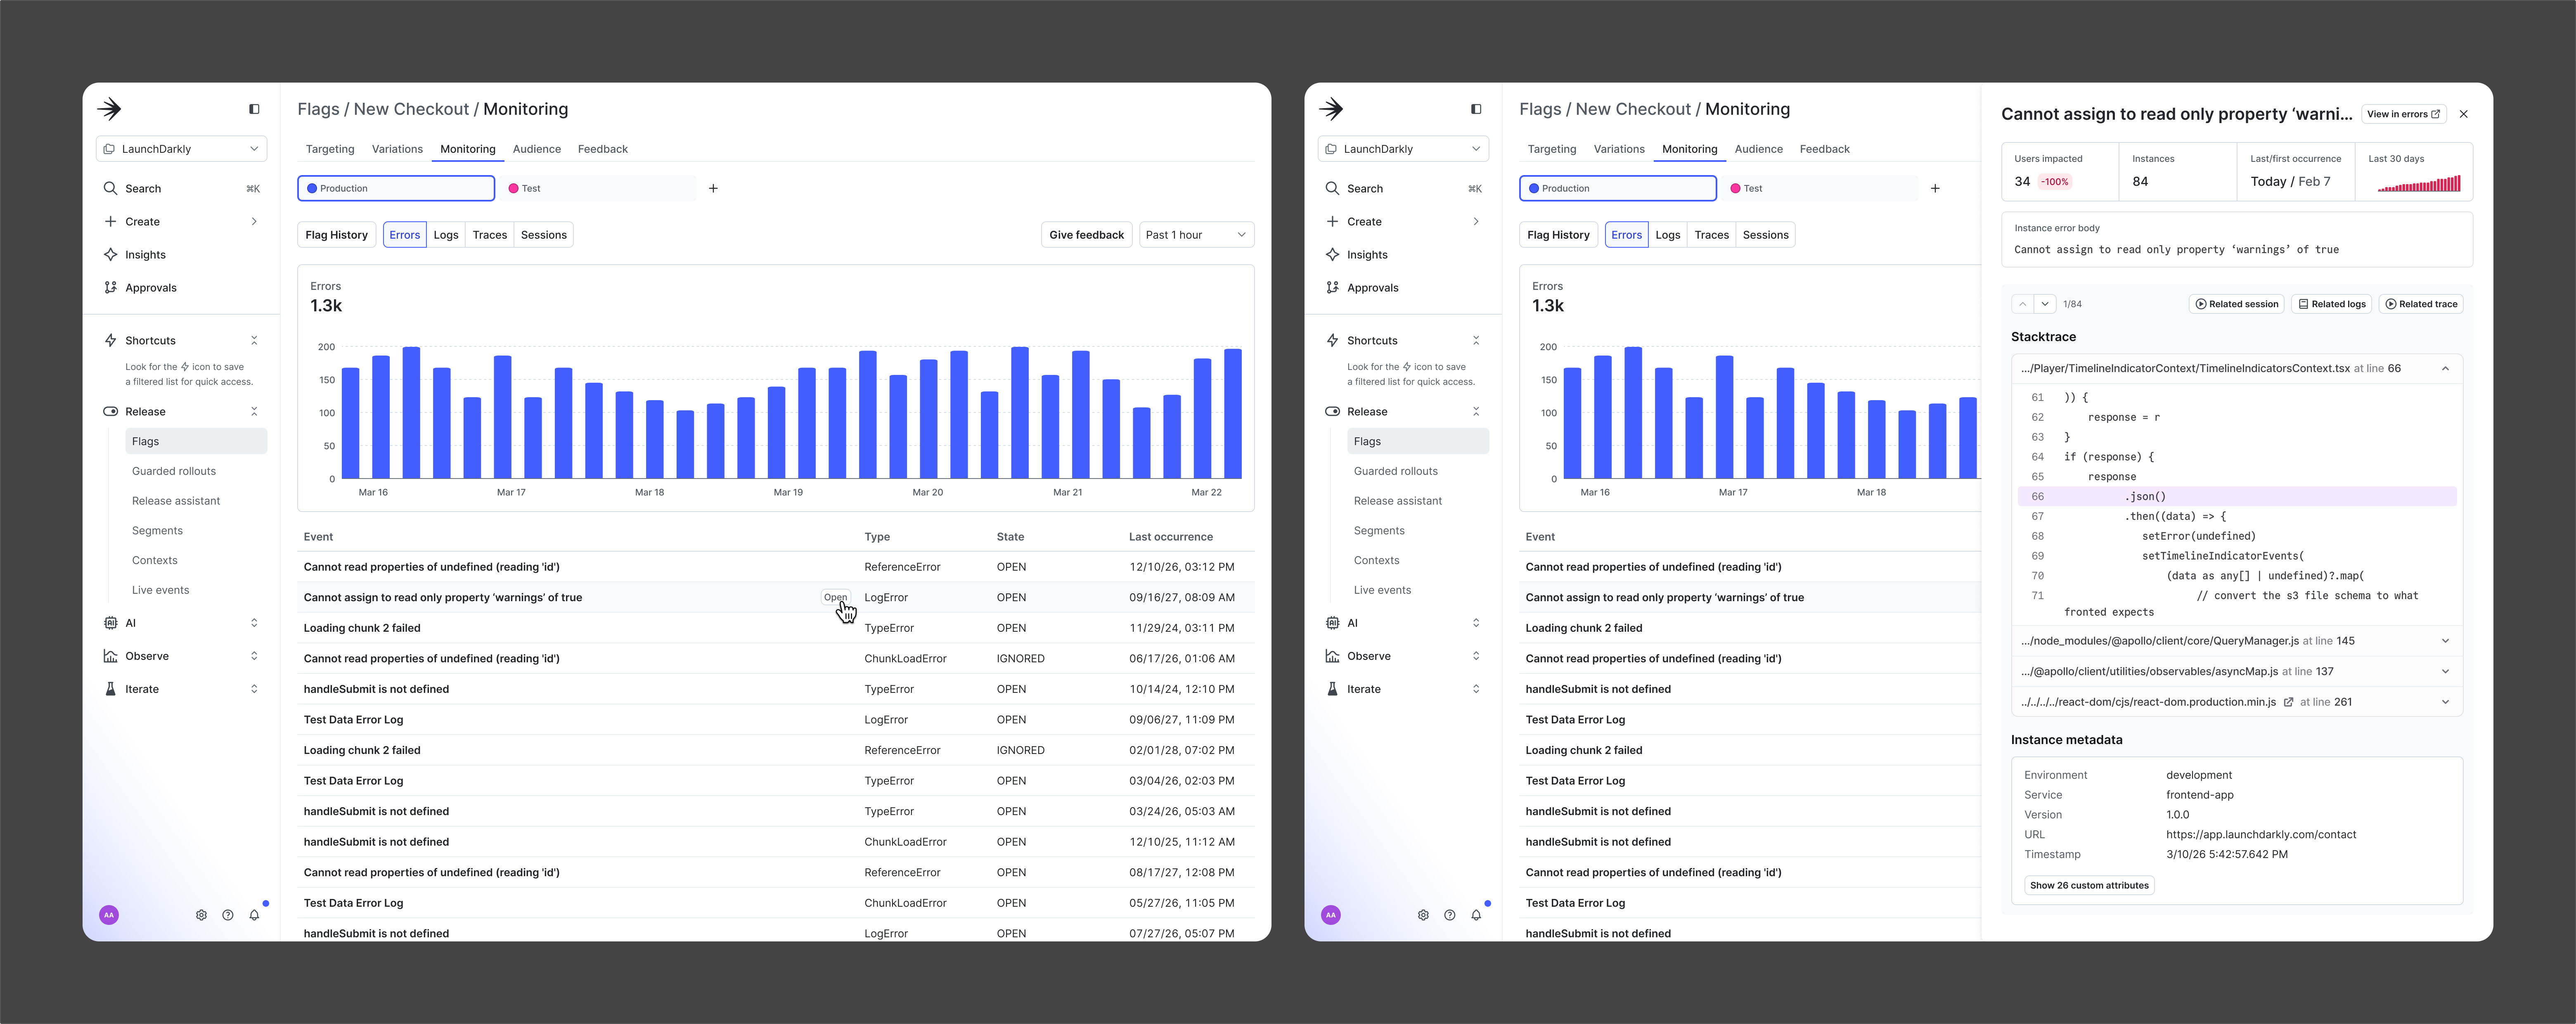
Task: Open the 11/29/24, 03:11 PM error row
Action: click(776, 628)
